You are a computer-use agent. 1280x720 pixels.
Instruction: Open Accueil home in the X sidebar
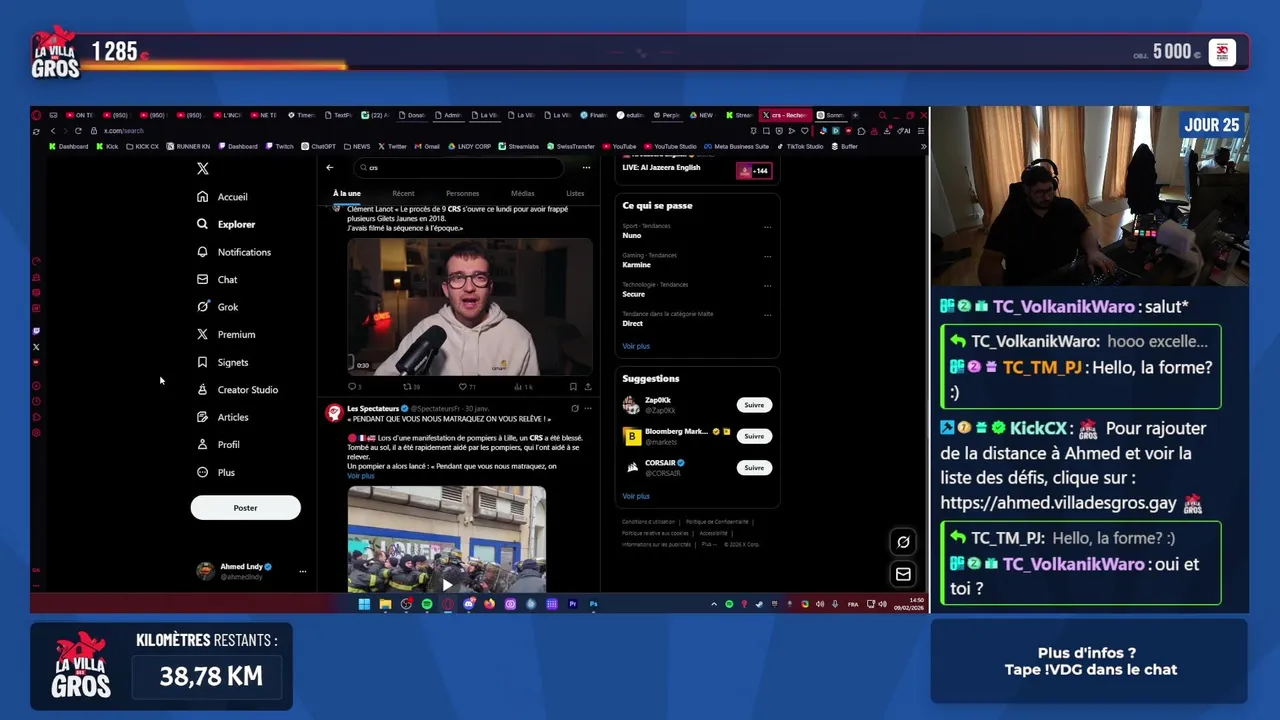tap(222, 197)
